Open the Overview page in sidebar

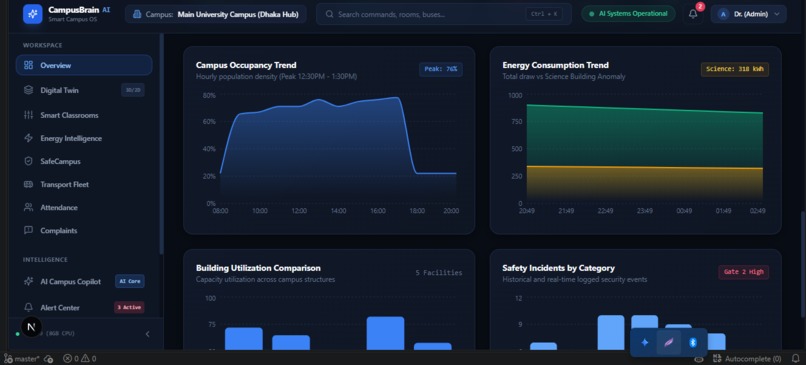[x=84, y=65]
